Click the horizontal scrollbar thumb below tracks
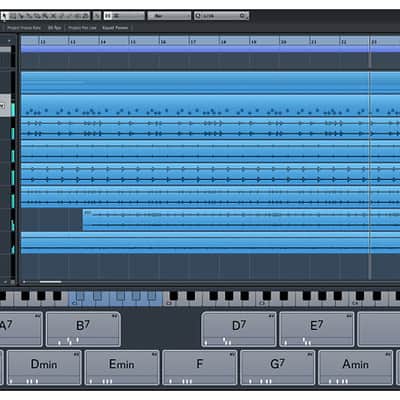 point(50,282)
